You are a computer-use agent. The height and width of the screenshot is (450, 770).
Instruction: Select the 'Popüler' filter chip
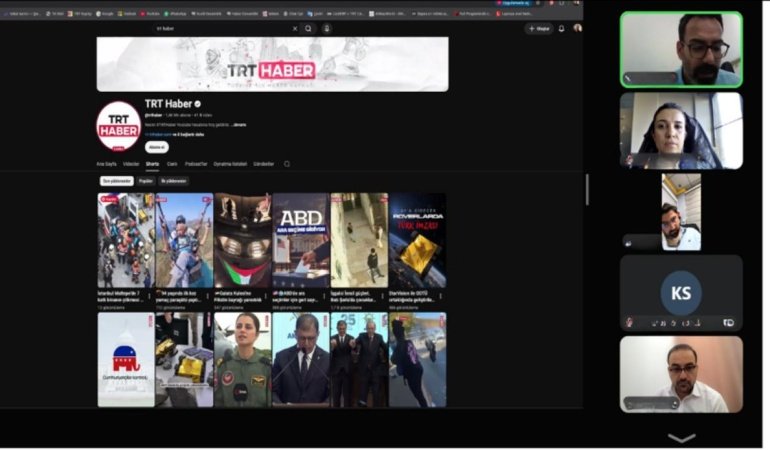(x=145, y=181)
